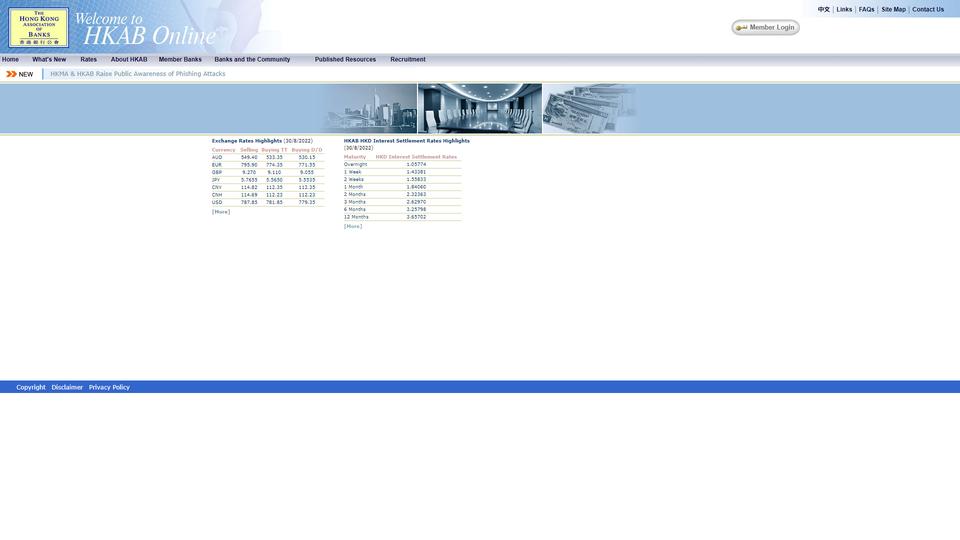Click the 12 Months rate value 3.65702
Screen dimensions: 960x540
tap(416, 217)
